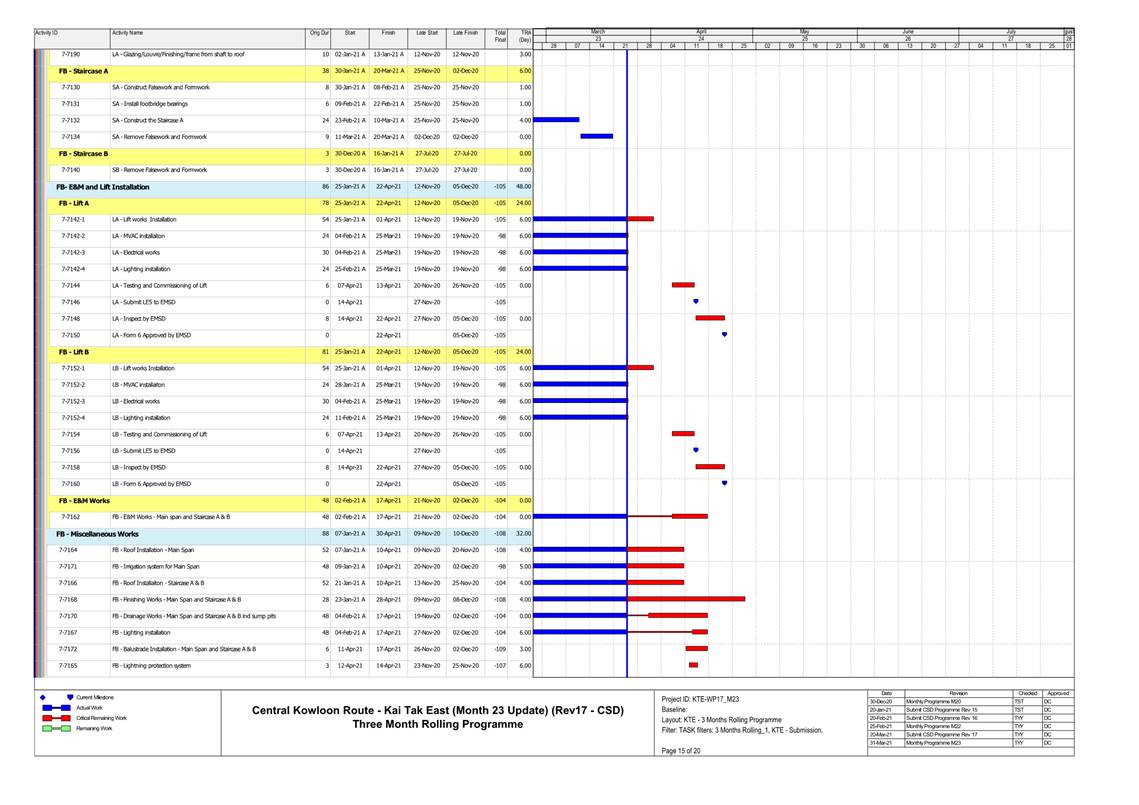This screenshot has width=1139, height=805.
Task: Select the LA - Submit LES to EMSD milestone marker
Action: (x=696, y=301)
